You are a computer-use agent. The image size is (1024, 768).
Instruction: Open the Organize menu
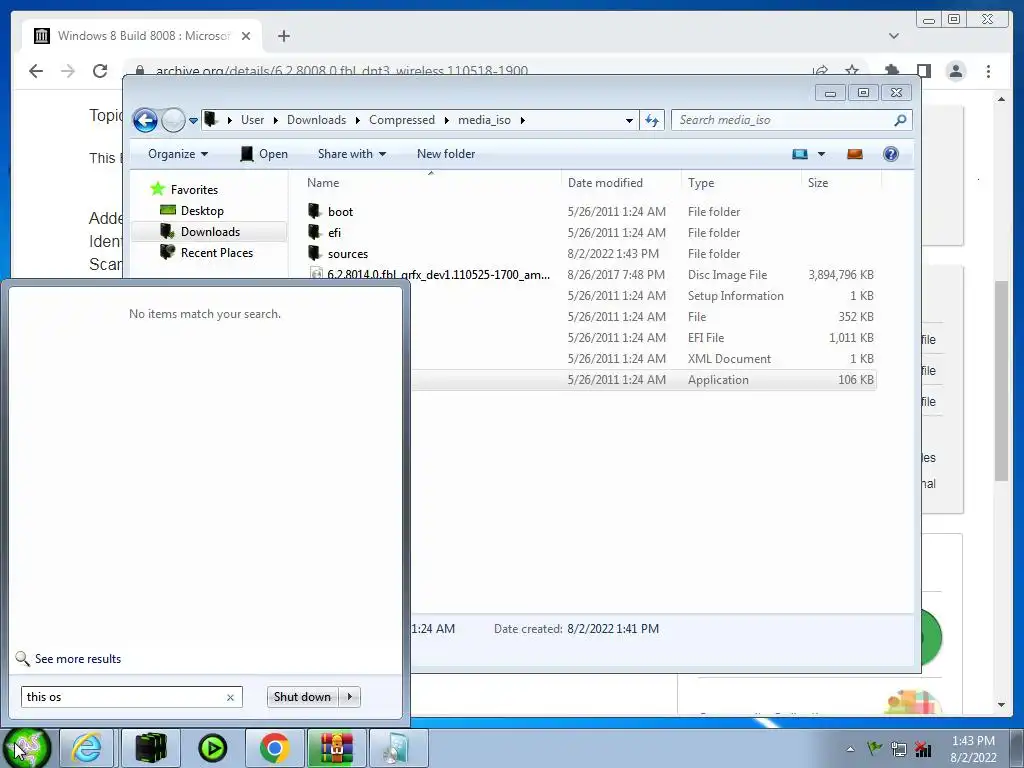[178, 154]
